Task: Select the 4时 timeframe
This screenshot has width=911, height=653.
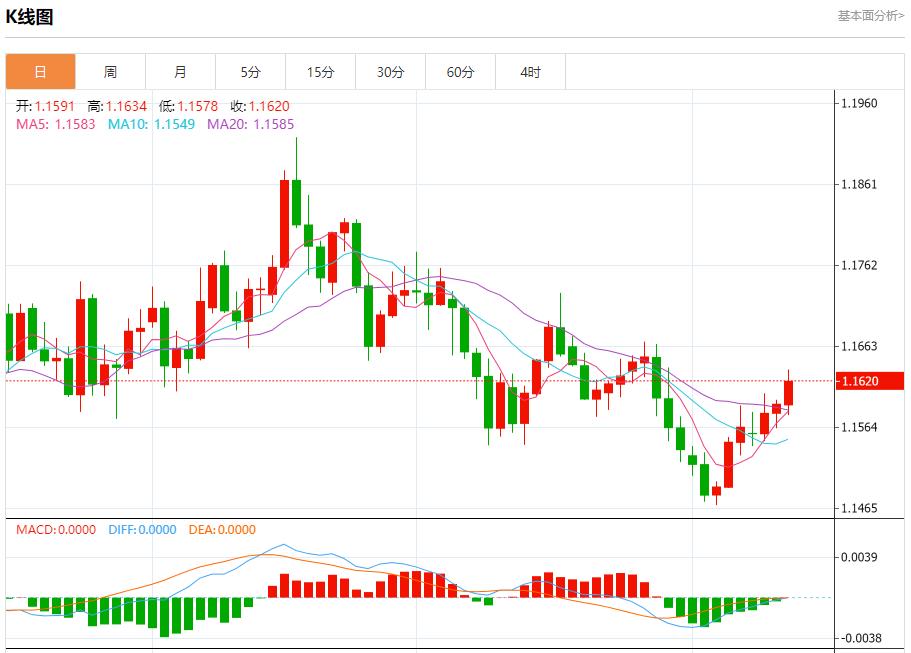Action: click(531, 71)
